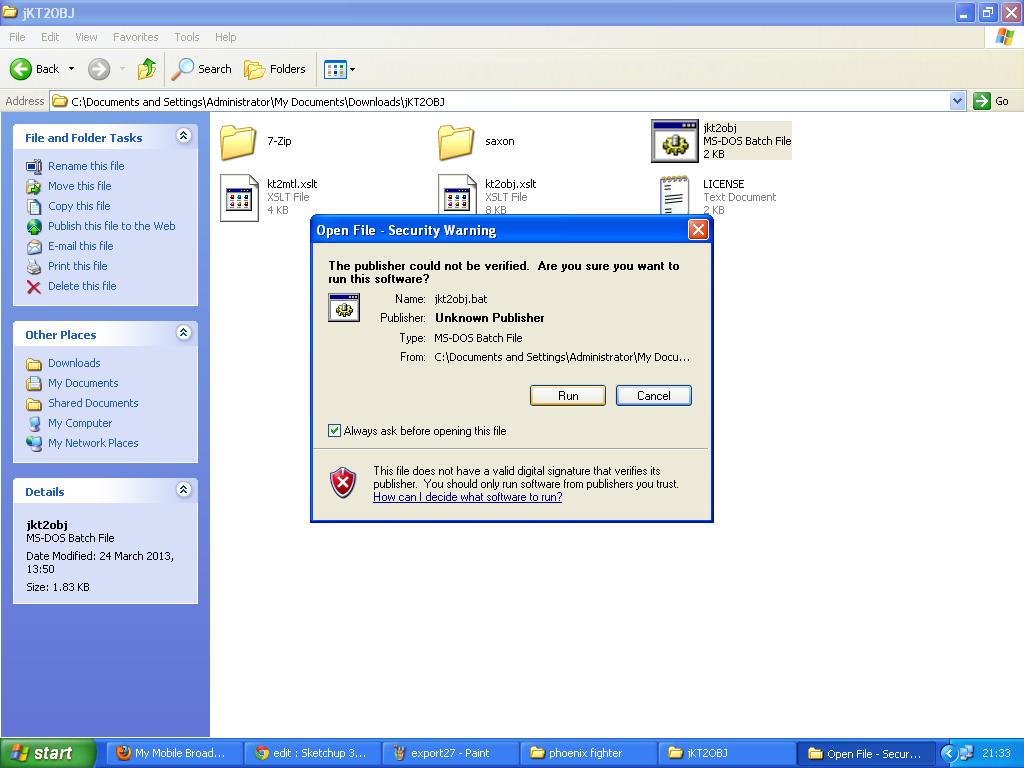The width and height of the screenshot is (1024, 768).
Task: Select the jkt2obj batch file icon
Action: 675,141
